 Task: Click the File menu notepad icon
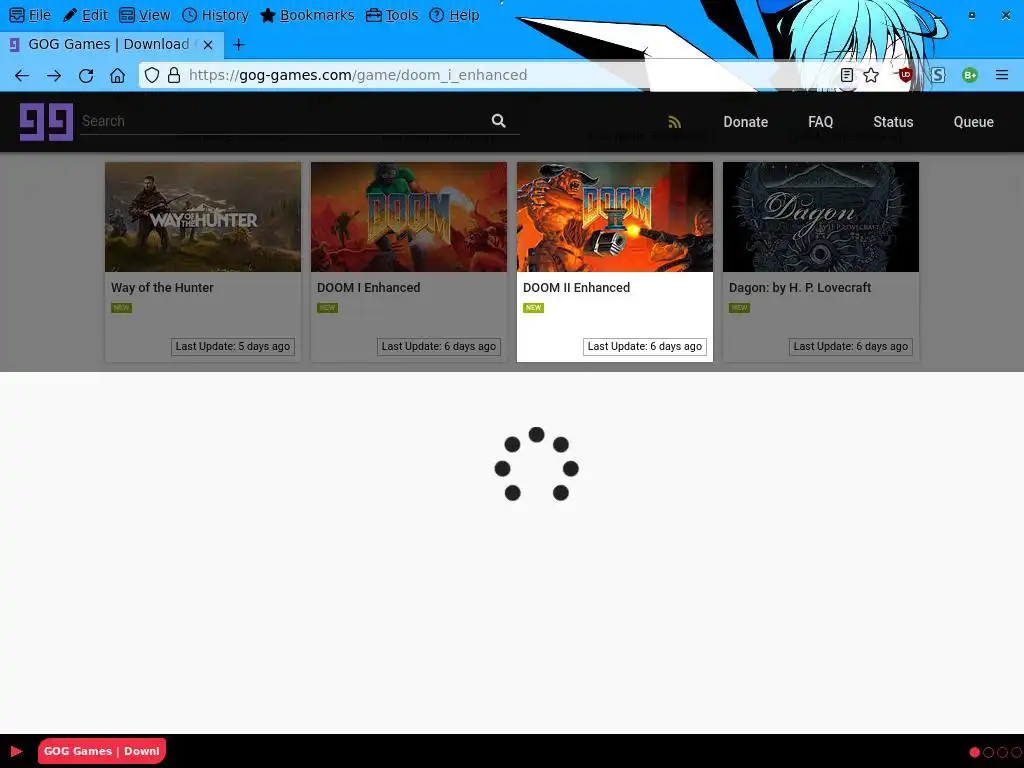click(17, 15)
